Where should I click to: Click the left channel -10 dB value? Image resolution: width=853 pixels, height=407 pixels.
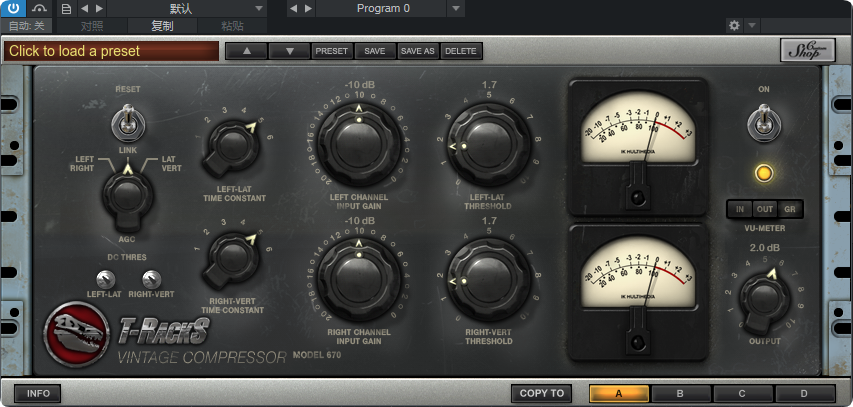tap(359, 85)
